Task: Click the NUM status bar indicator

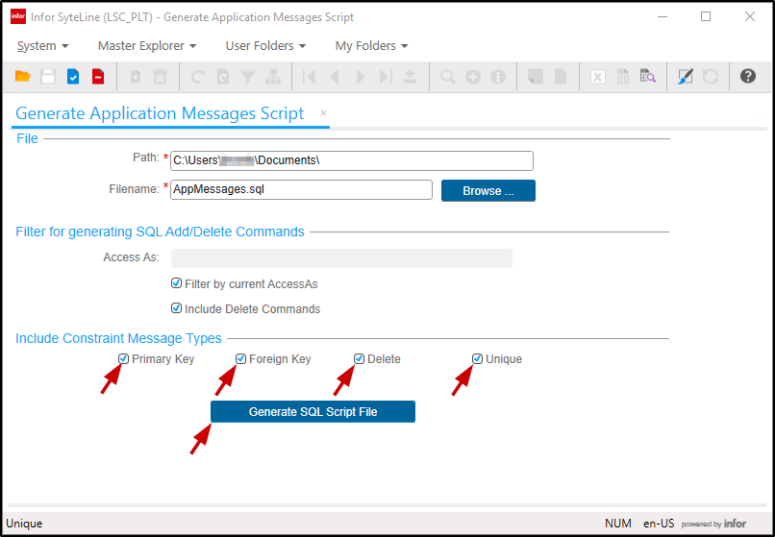Action: coord(618,523)
